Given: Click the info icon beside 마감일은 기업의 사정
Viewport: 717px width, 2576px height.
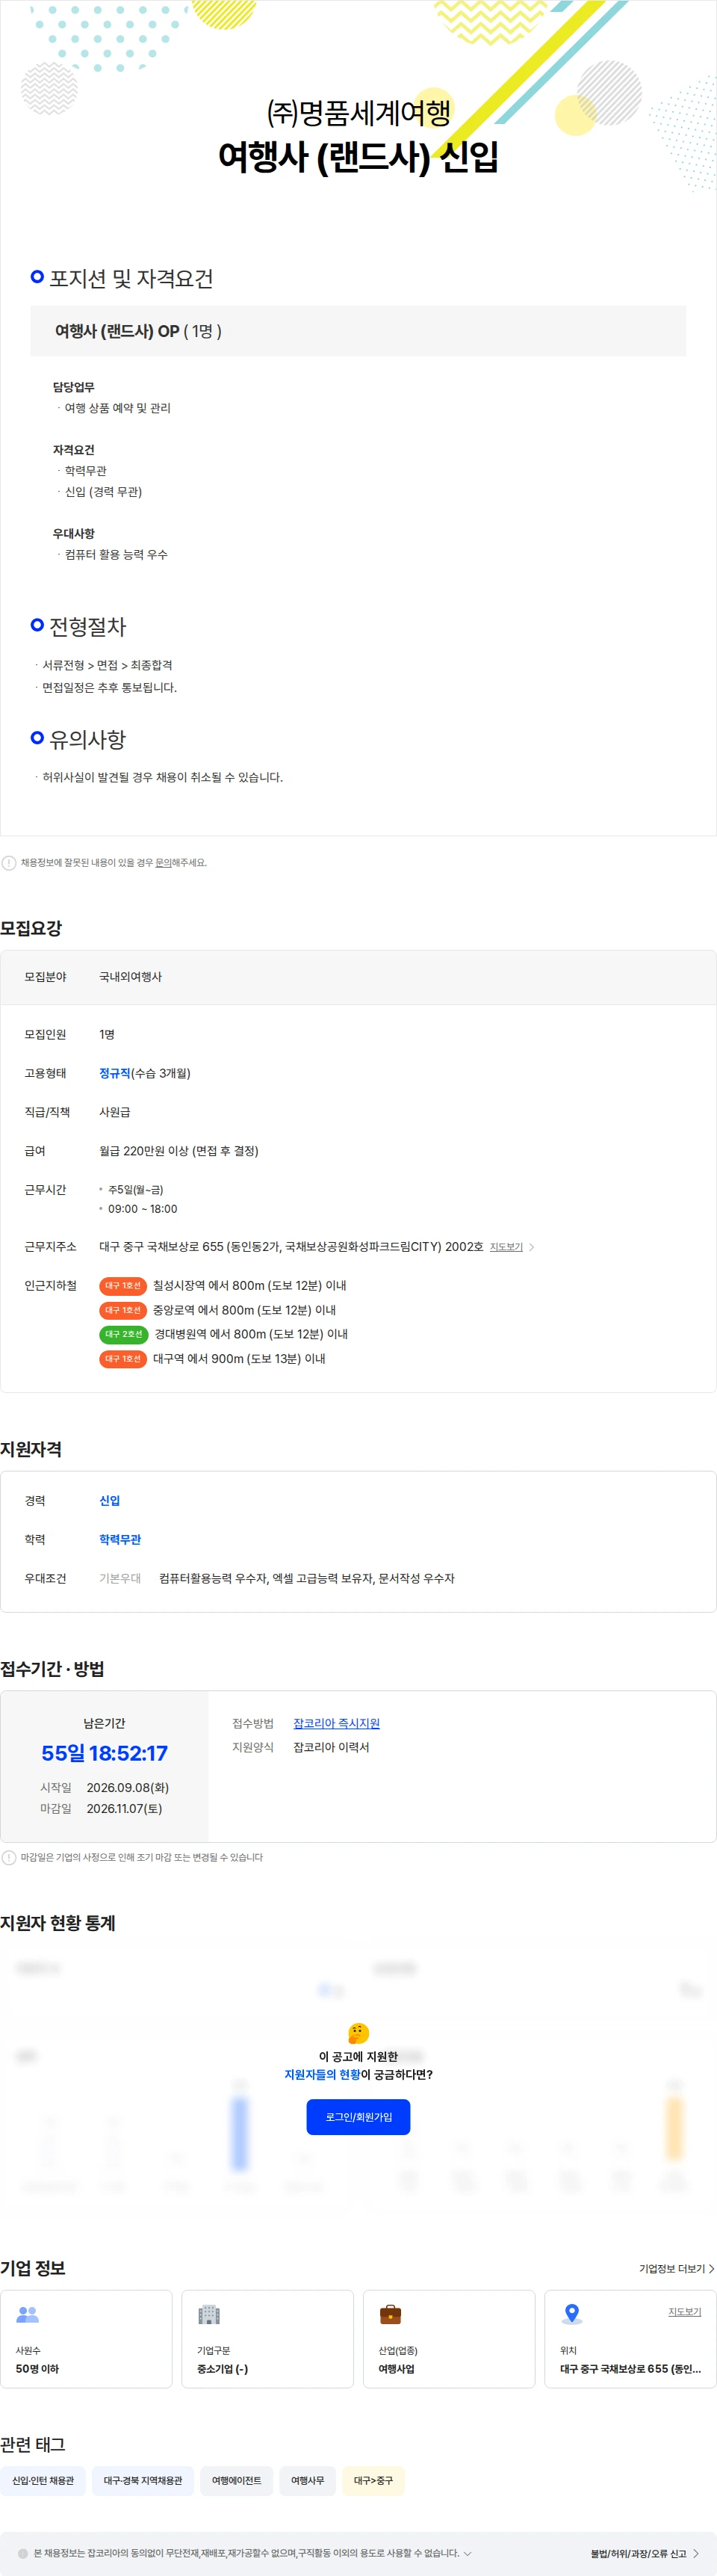Looking at the screenshot, I should (x=9, y=1857).
